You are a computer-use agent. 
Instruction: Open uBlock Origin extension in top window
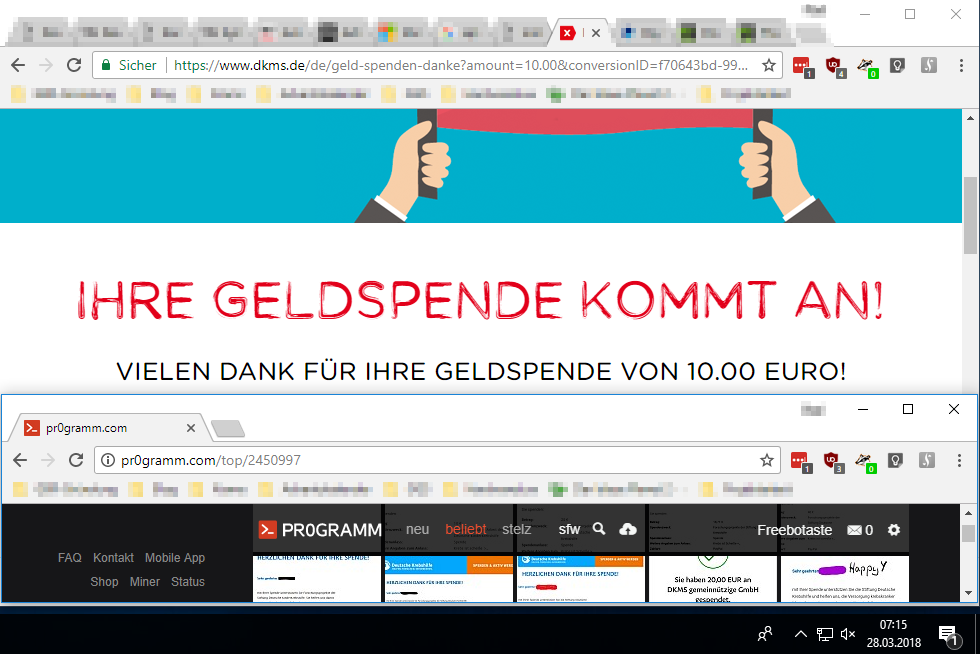coord(834,66)
